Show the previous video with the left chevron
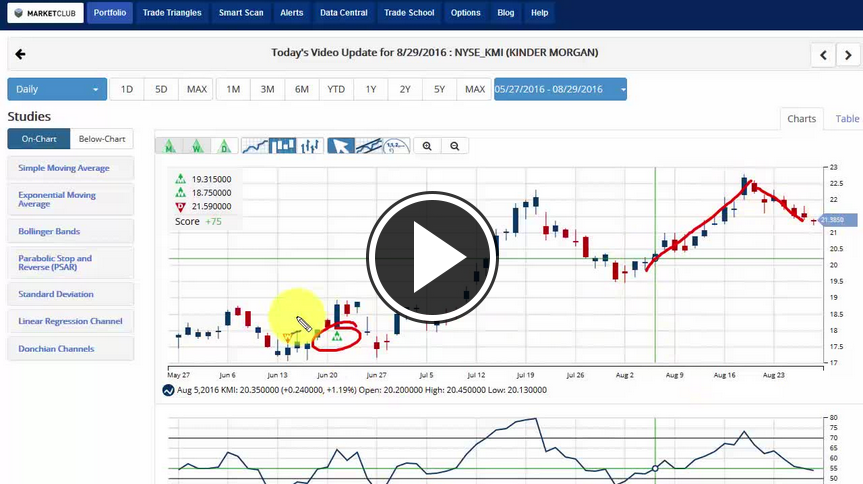The height and width of the screenshot is (484, 863). pyautogui.click(x=823, y=55)
